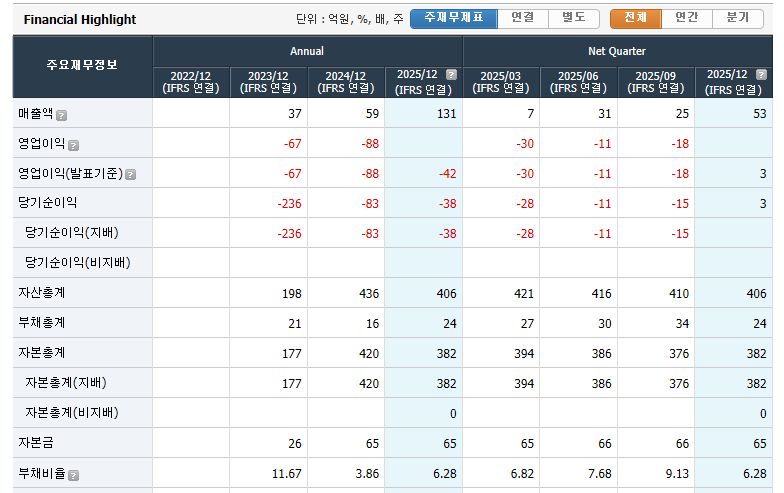This screenshot has height=493, width=784.
Task: Click help icon in Annual 2025/12 header
Action: pos(451,75)
